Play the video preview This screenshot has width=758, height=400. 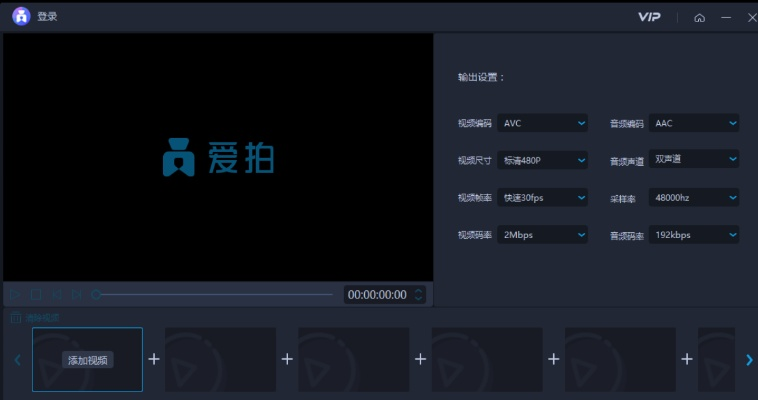(15, 294)
